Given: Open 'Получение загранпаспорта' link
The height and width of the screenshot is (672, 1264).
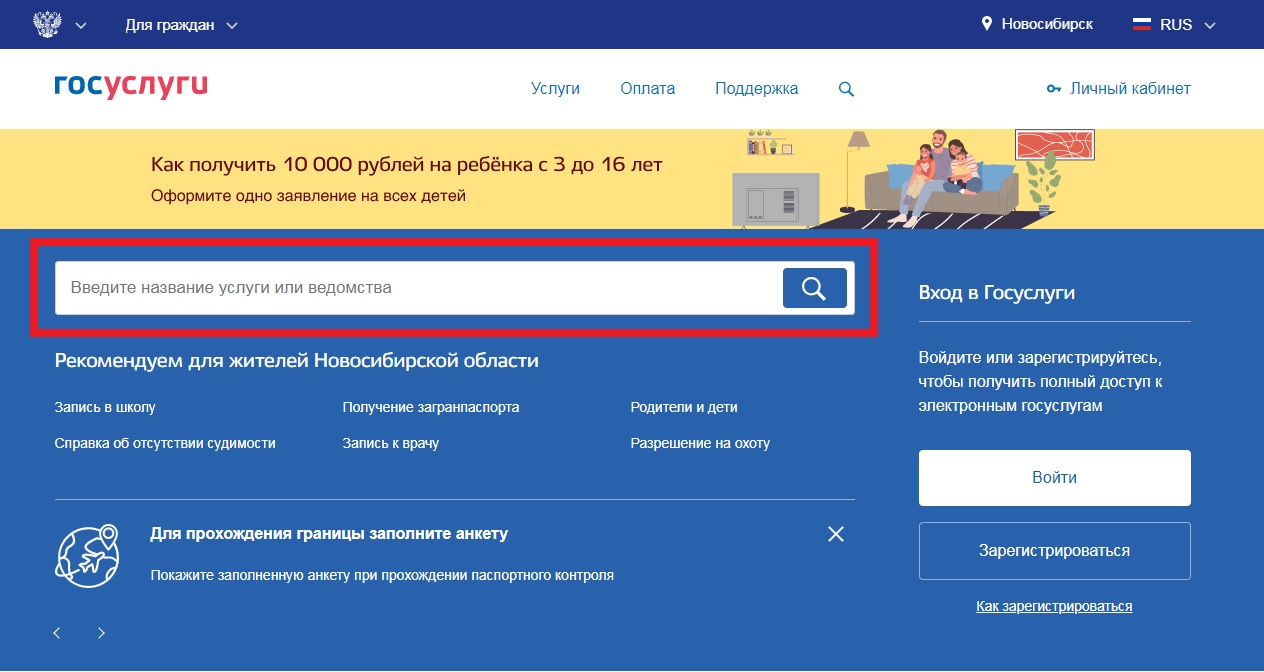Looking at the screenshot, I should click(x=431, y=407).
